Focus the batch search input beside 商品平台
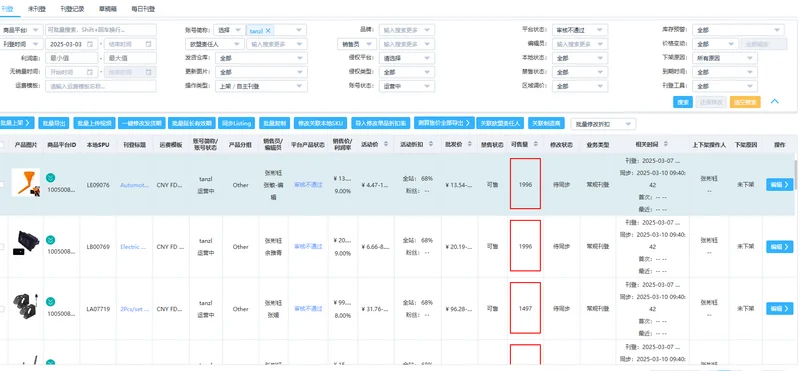Viewport: 800px width, 371px height. [x=101, y=30]
